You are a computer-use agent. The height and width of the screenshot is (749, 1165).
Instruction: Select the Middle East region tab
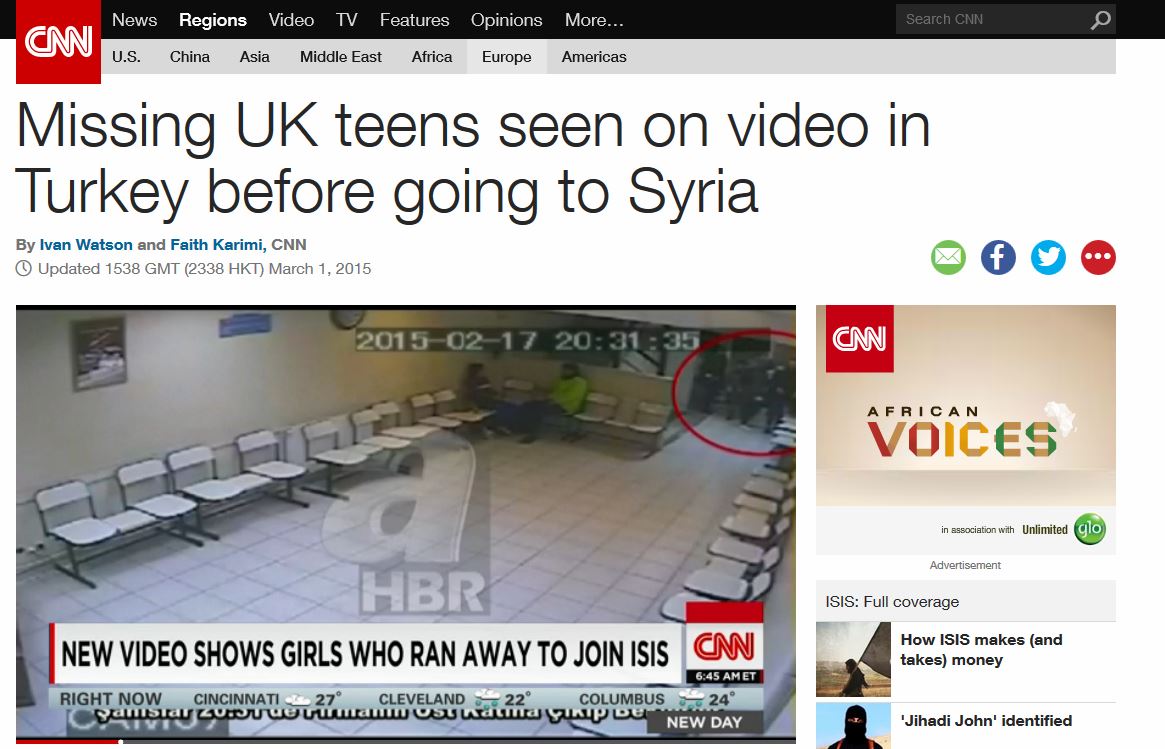tap(340, 56)
